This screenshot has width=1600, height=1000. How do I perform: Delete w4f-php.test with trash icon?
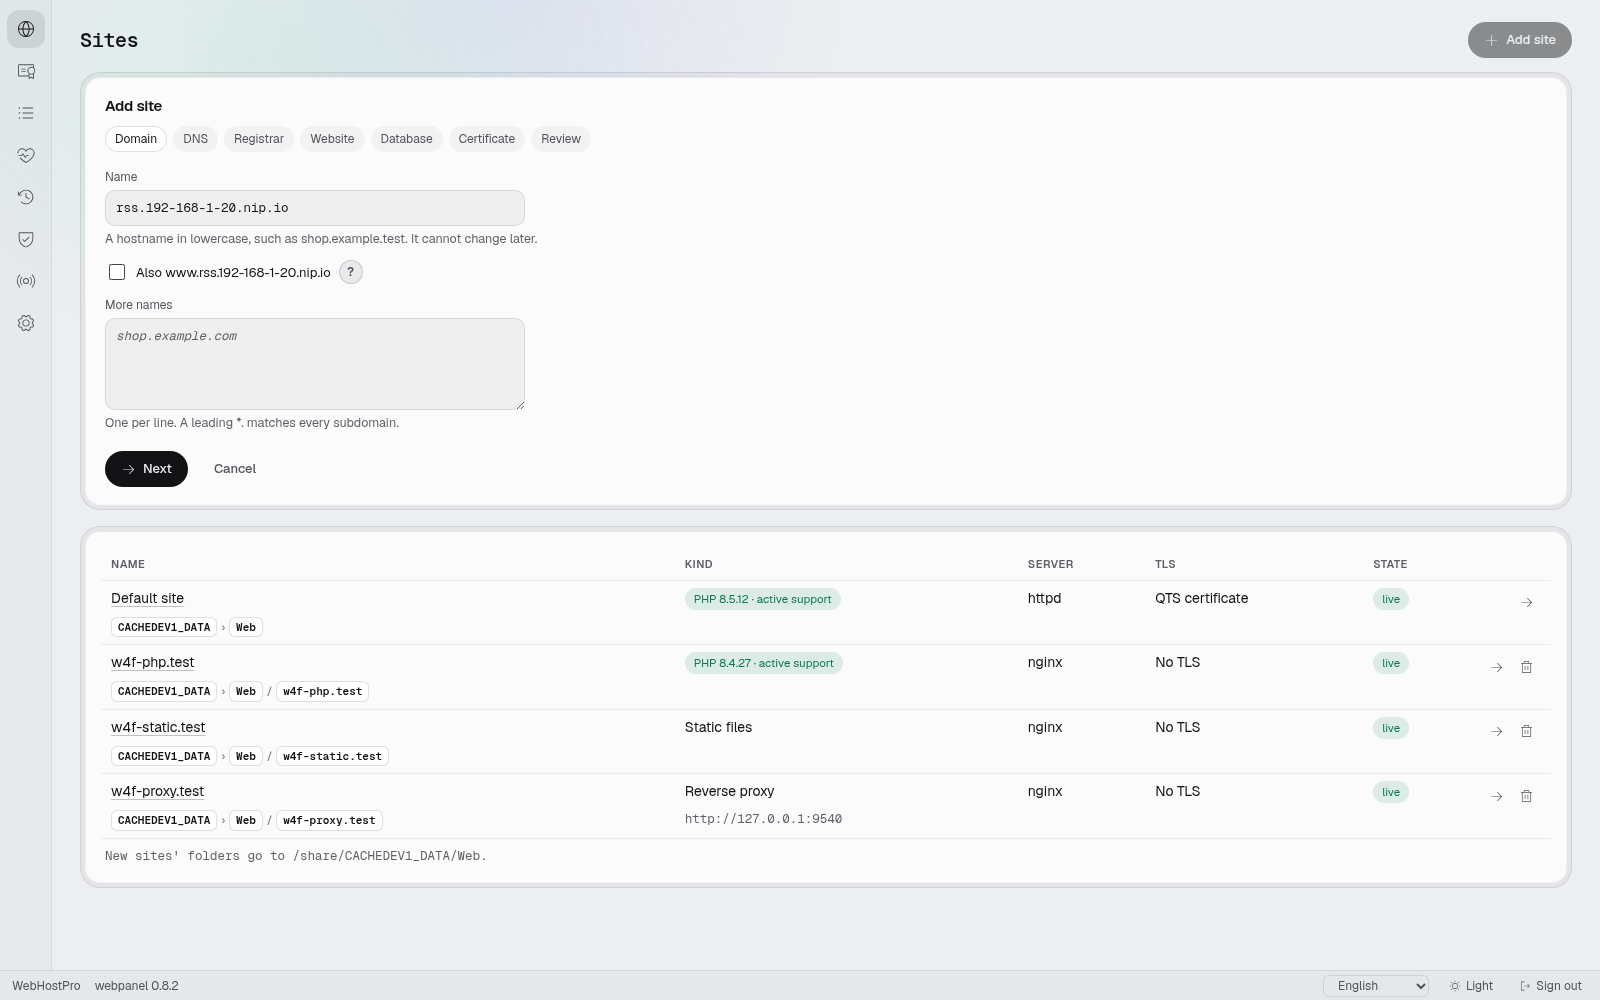pos(1526,667)
